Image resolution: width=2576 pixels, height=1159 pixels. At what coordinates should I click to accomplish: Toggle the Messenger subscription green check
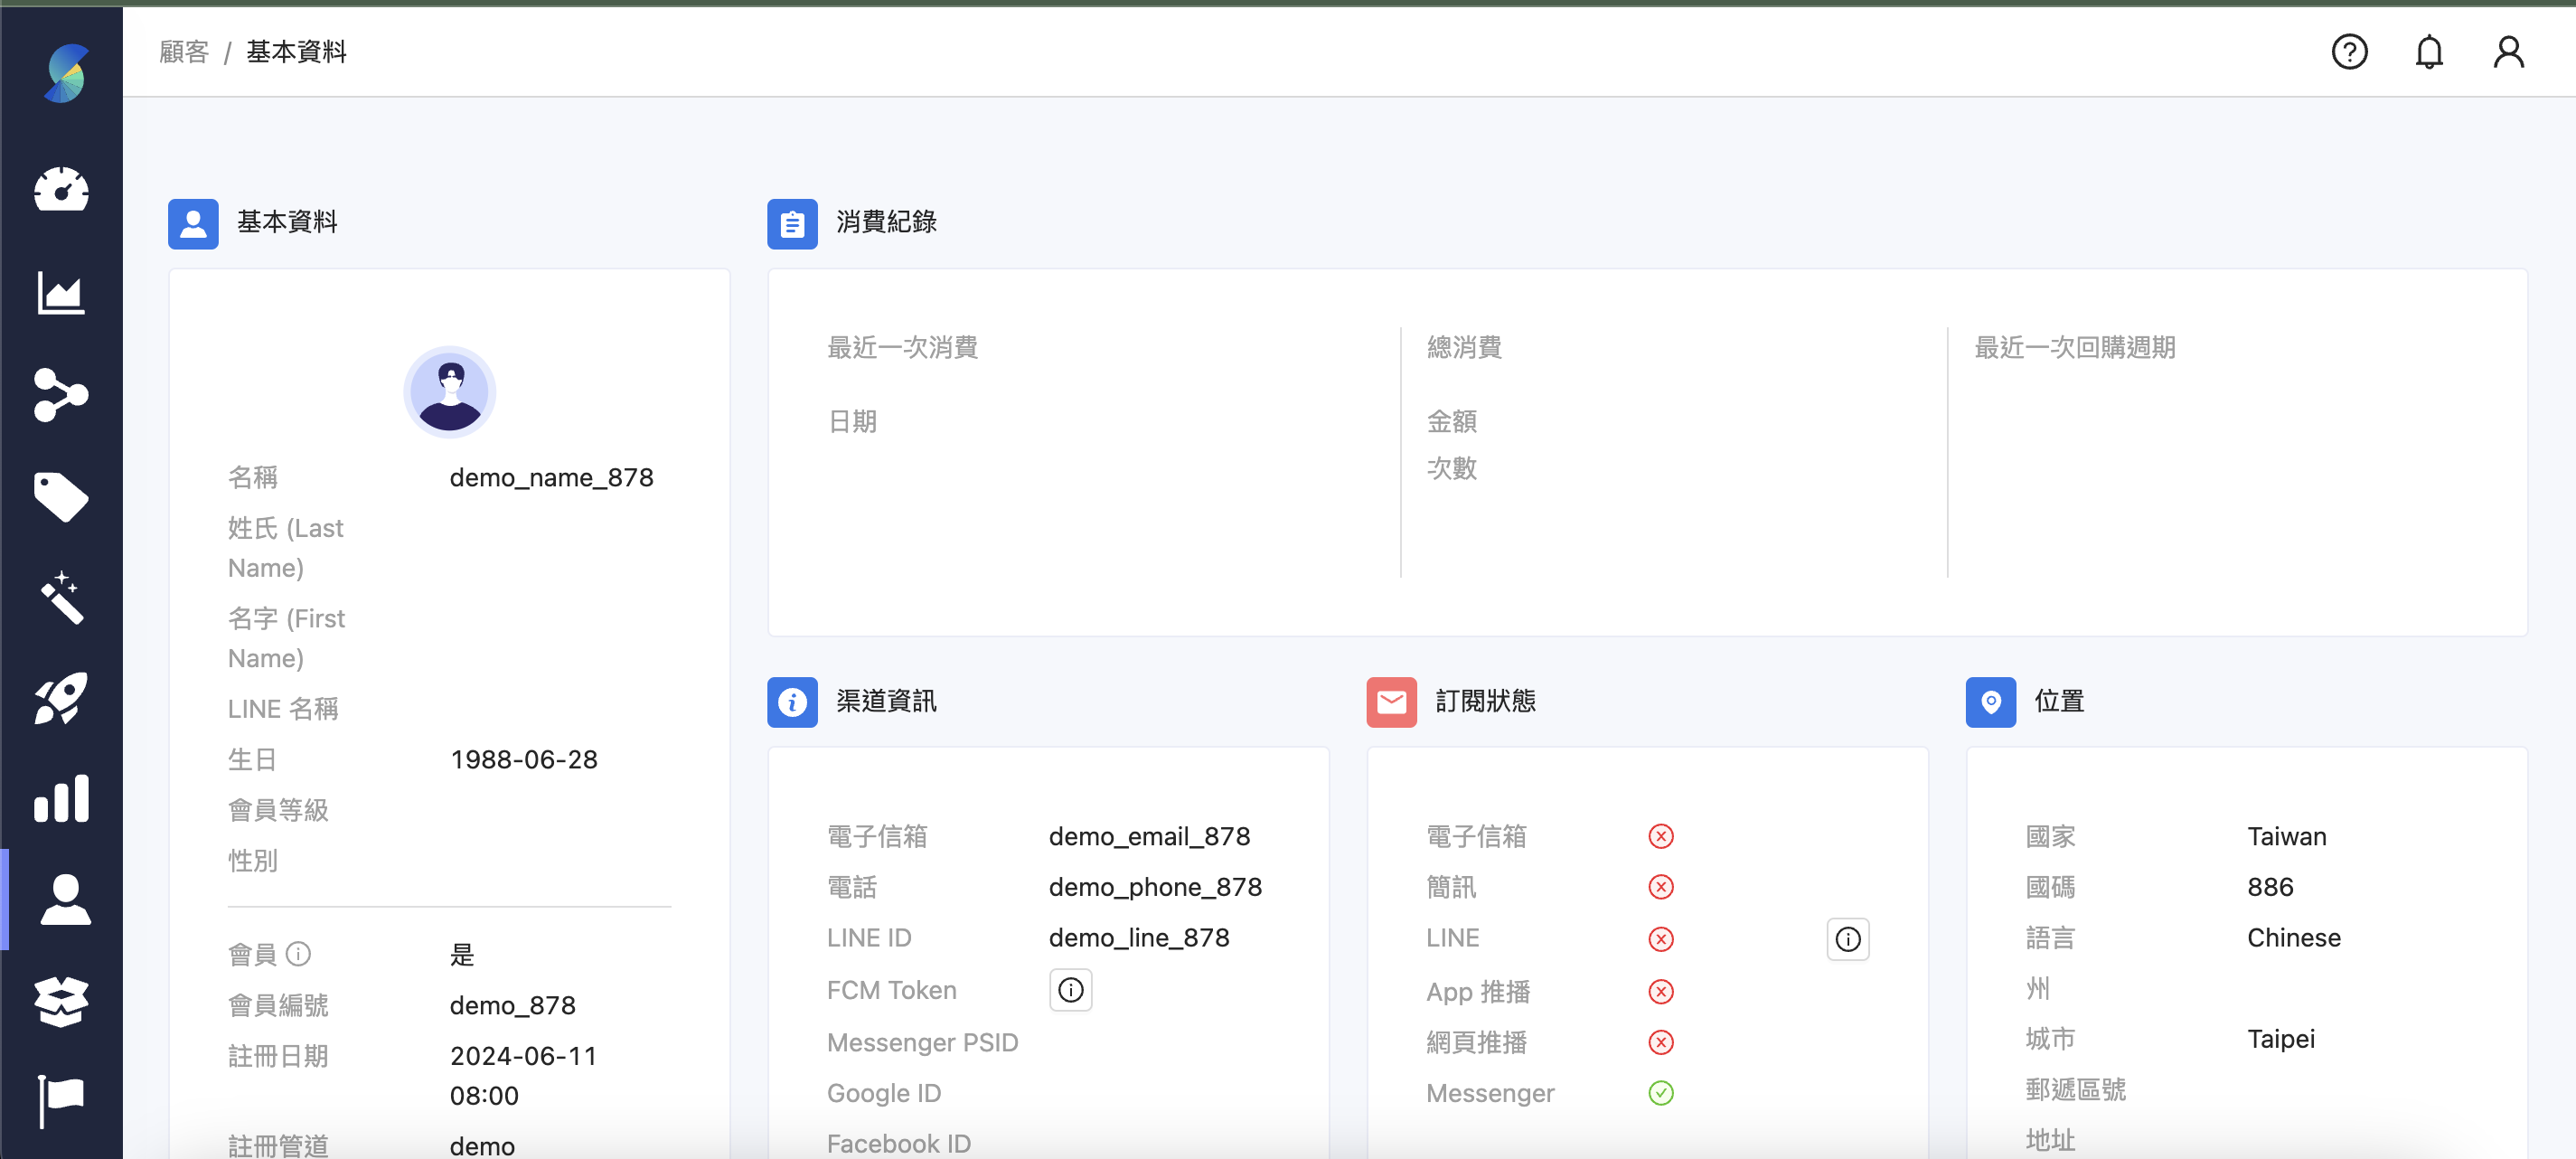coord(1661,1093)
